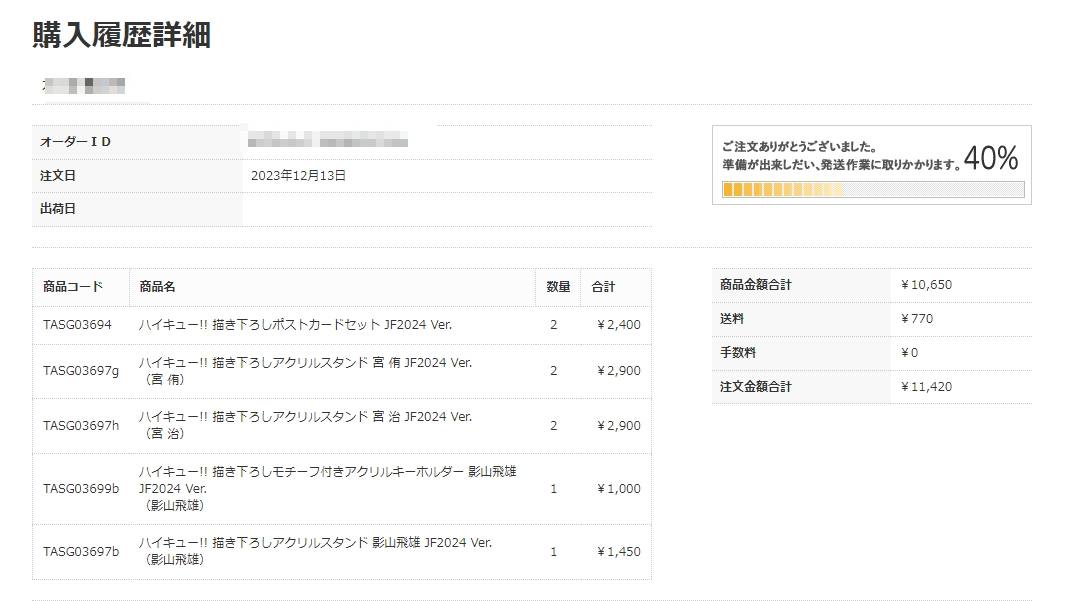The image size is (1079, 601).
Task: Click the ¥10,650 subtotal amount
Action: (926, 284)
